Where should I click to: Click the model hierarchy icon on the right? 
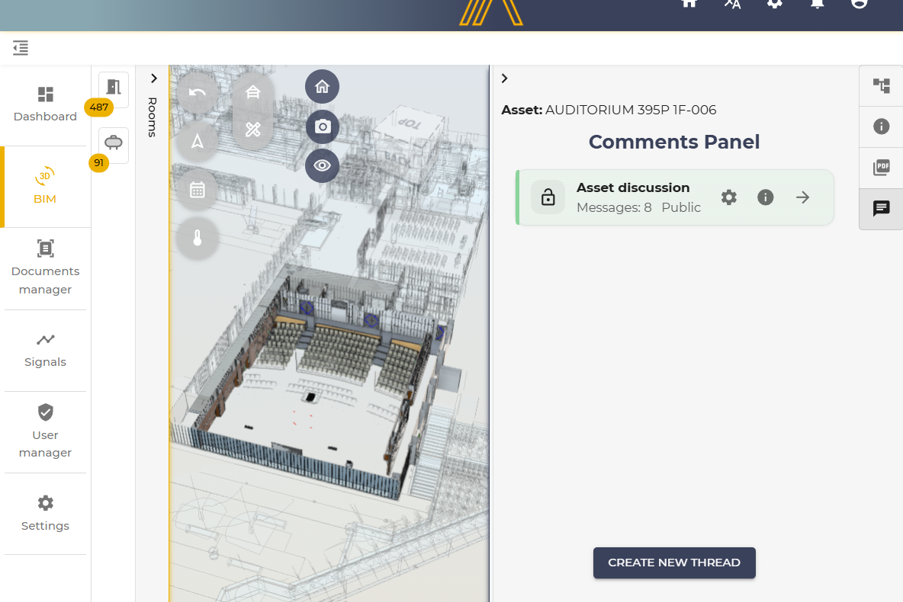click(880, 86)
